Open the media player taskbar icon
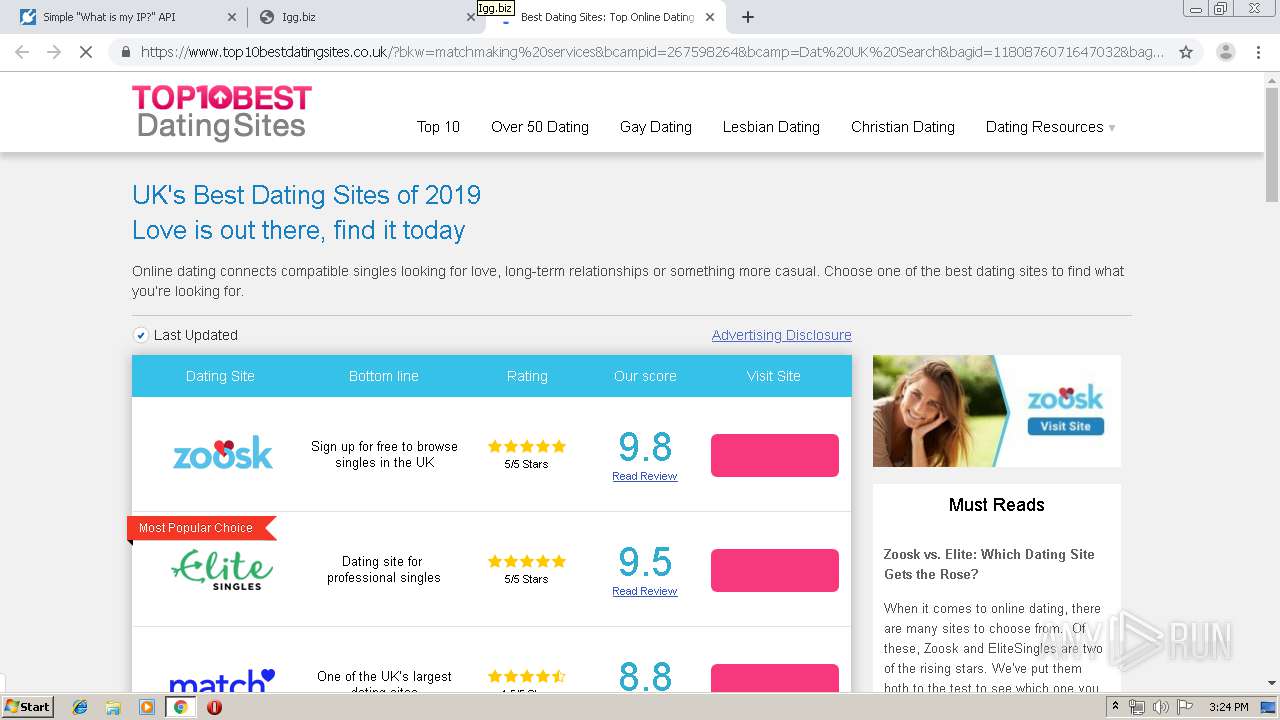This screenshot has width=1280, height=720. coord(147,707)
